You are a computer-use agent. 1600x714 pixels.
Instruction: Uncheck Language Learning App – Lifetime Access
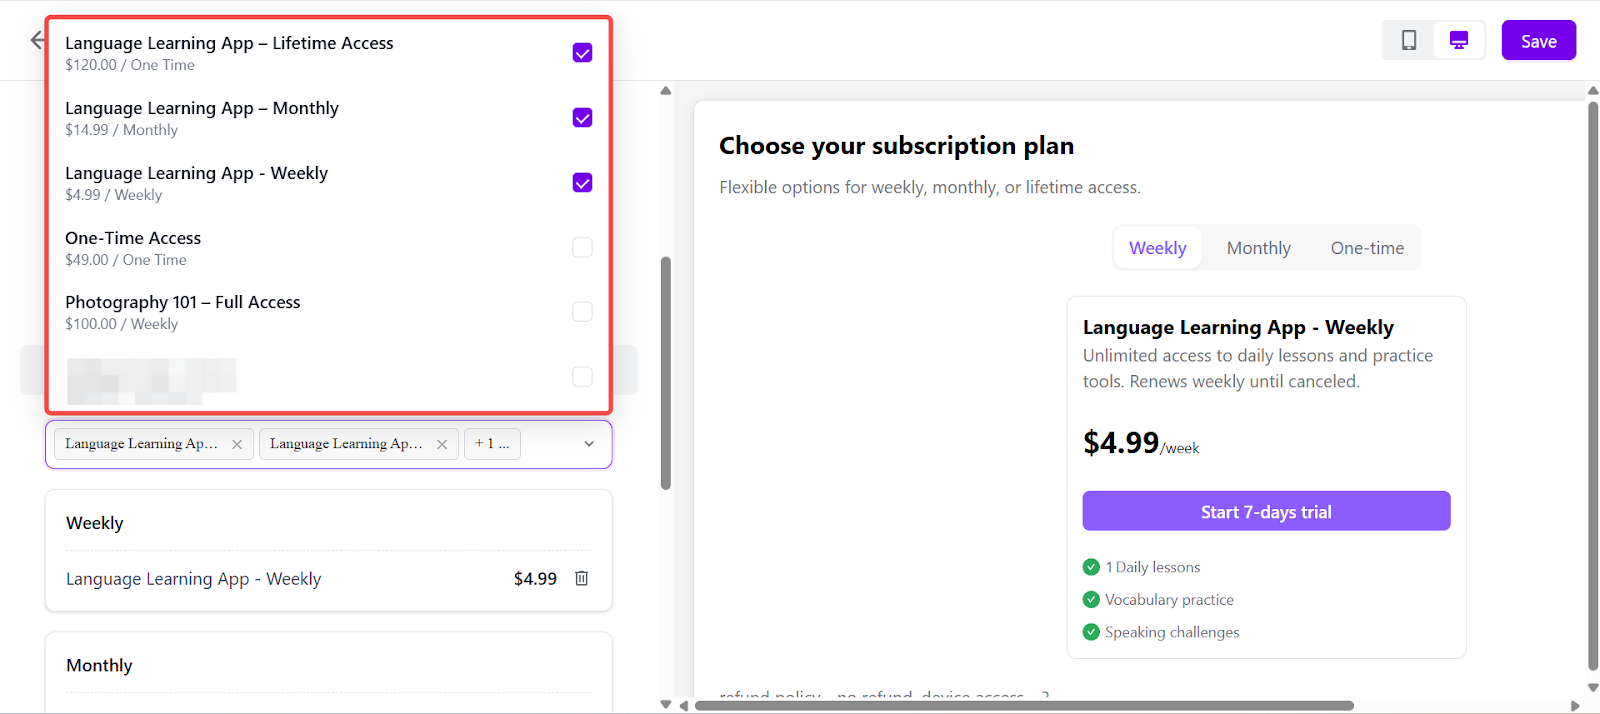pos(582,53)
